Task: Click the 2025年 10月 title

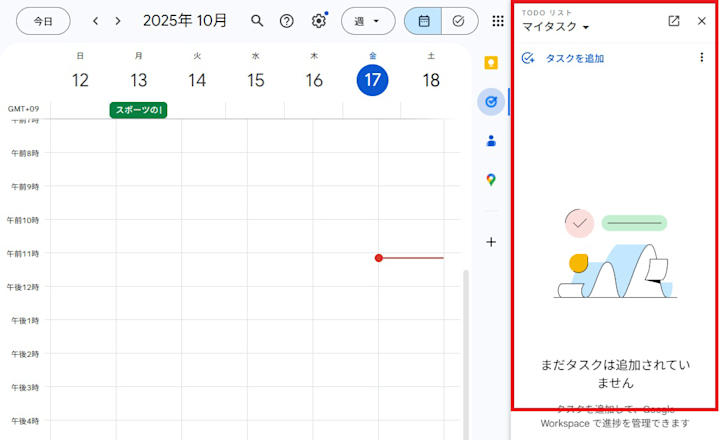Action: [x=185, y=21]
